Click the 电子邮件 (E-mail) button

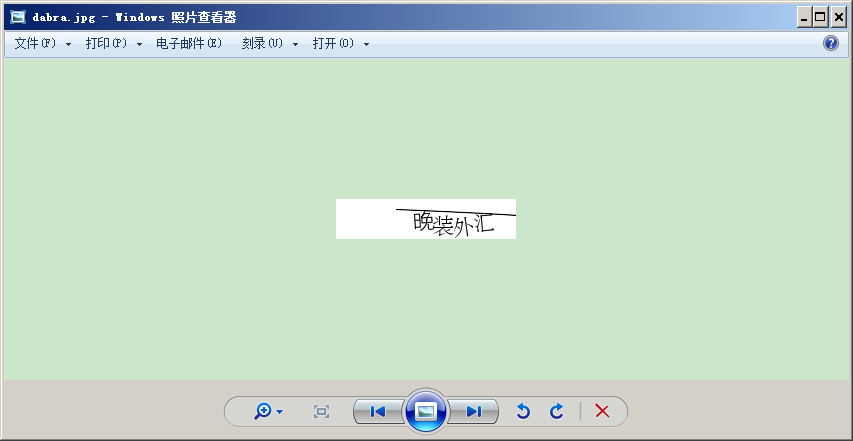tap(188, 44)
